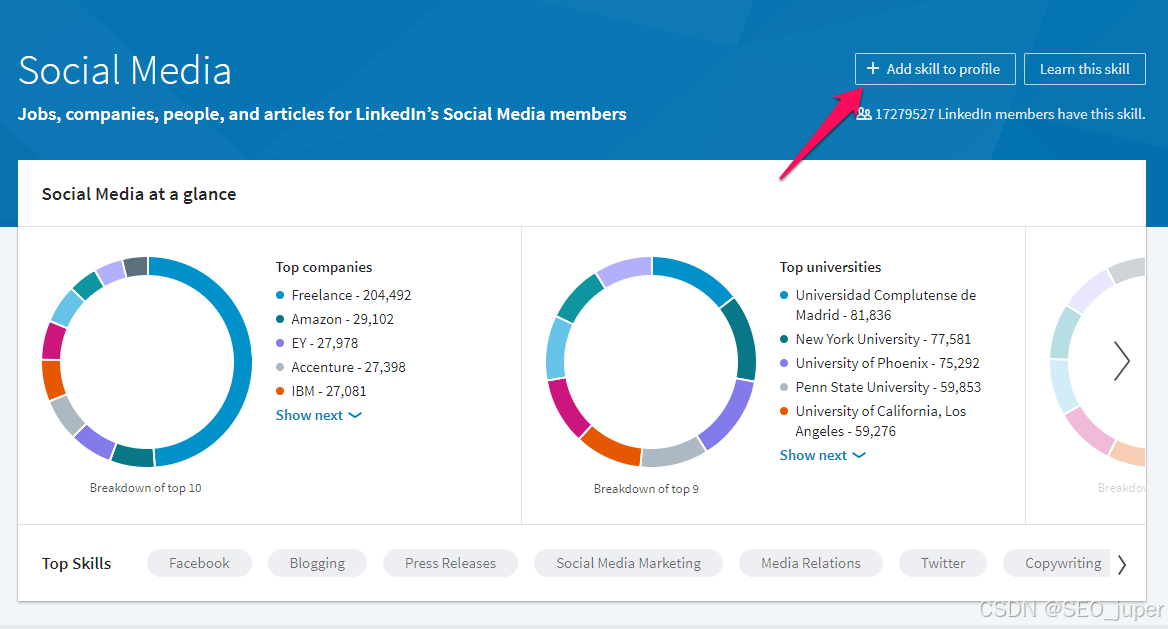Advance Top Skills list with right chevron
Screen dimensions: 1168x629
[1122, 564]
